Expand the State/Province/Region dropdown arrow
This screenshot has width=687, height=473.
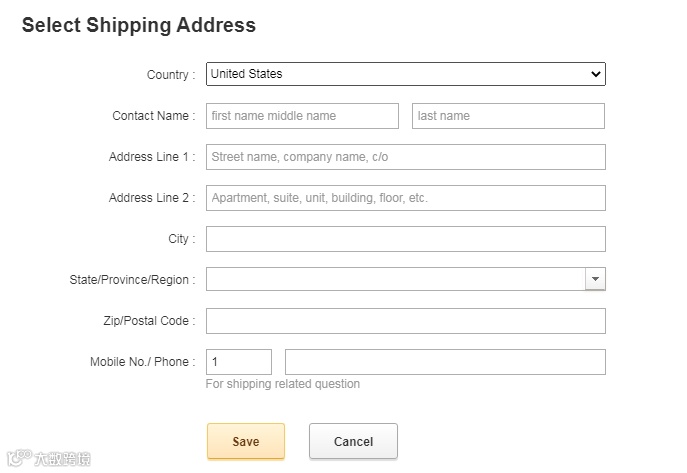tap(595, 279)
